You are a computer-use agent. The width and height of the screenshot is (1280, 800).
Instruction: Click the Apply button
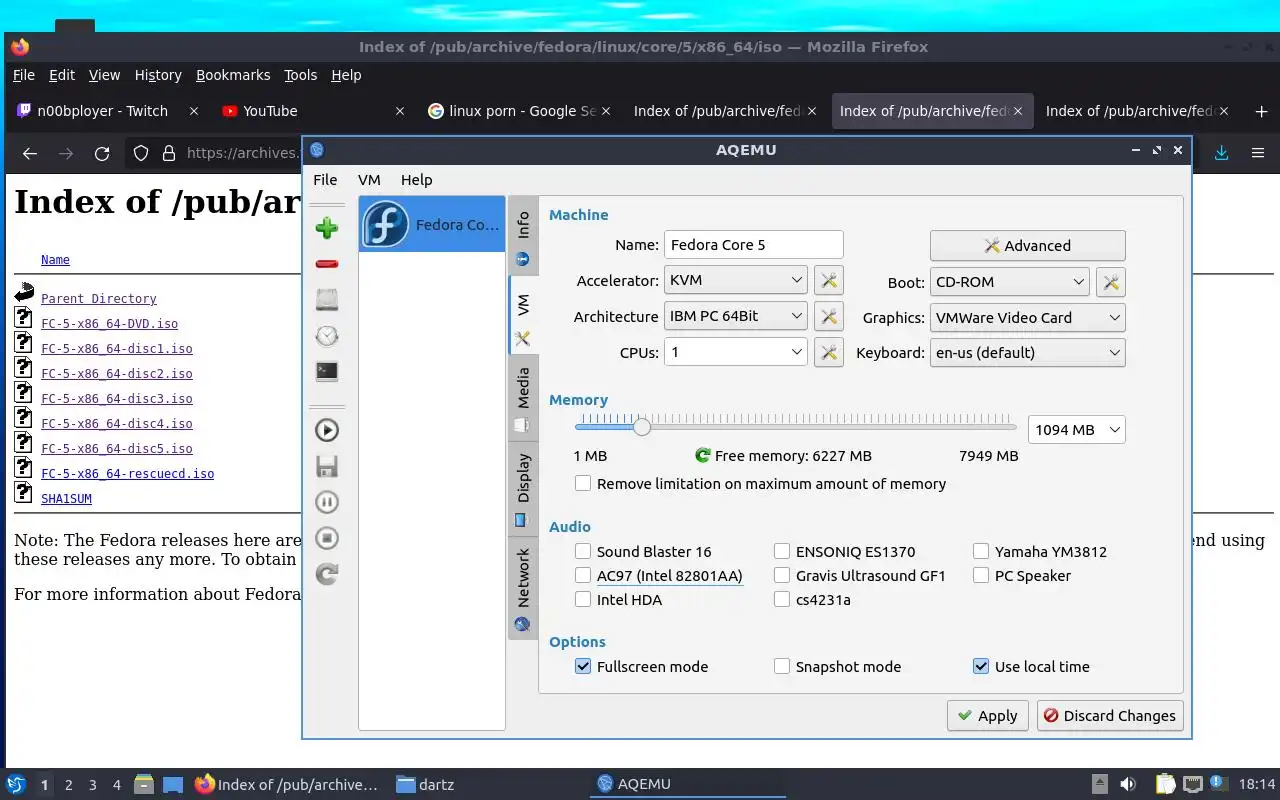pos(986,716)
